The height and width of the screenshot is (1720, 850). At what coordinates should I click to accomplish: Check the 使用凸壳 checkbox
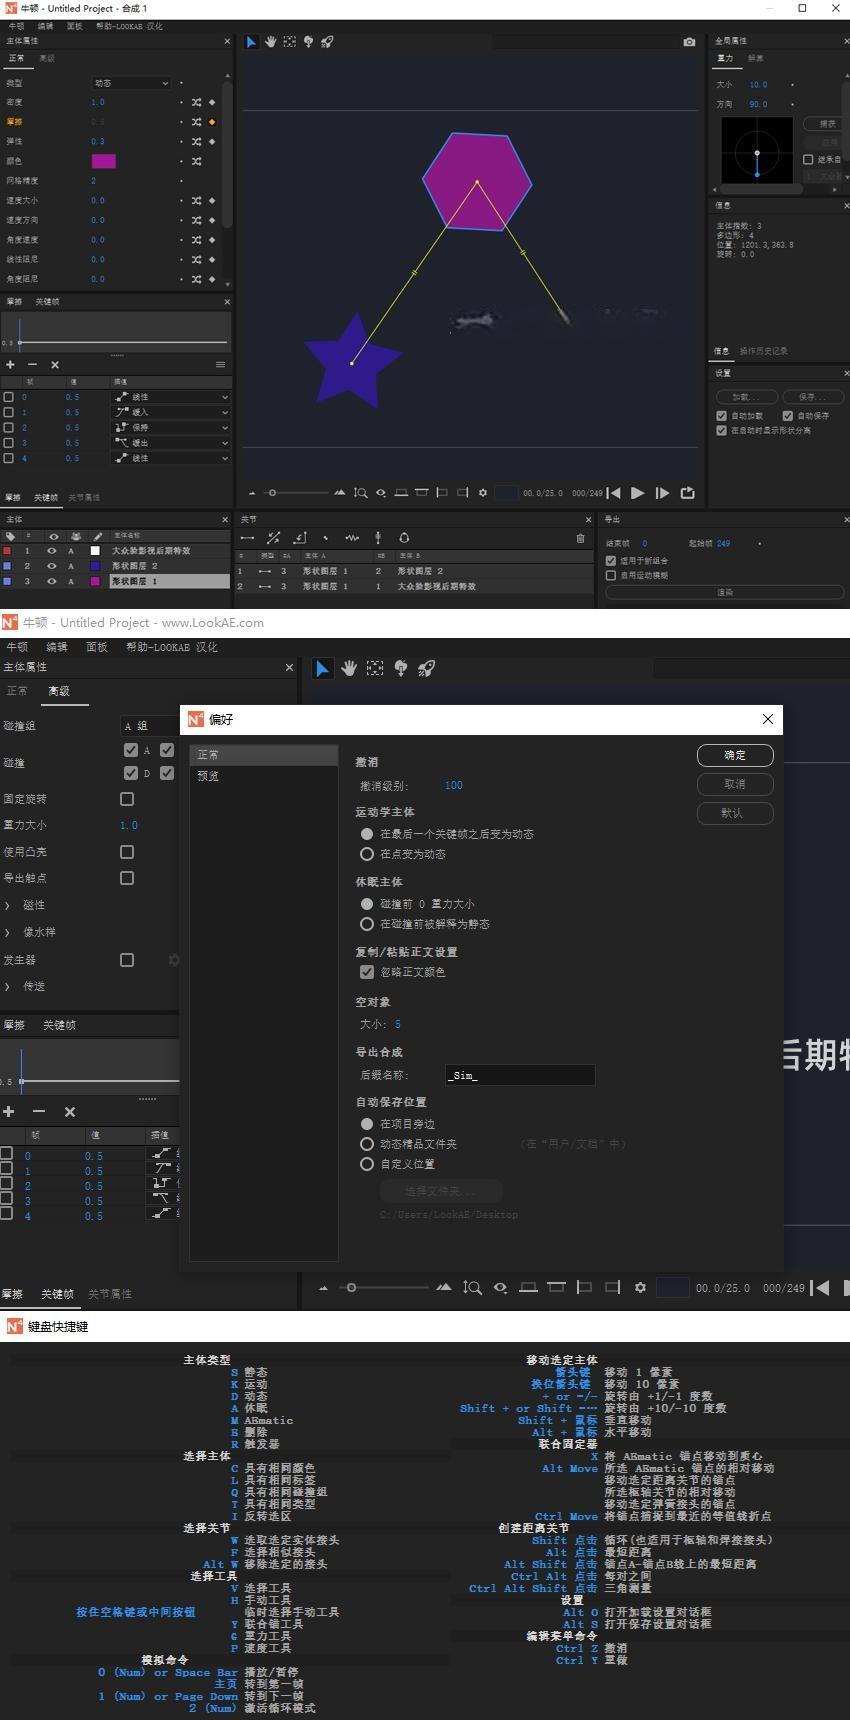[127, 852]
